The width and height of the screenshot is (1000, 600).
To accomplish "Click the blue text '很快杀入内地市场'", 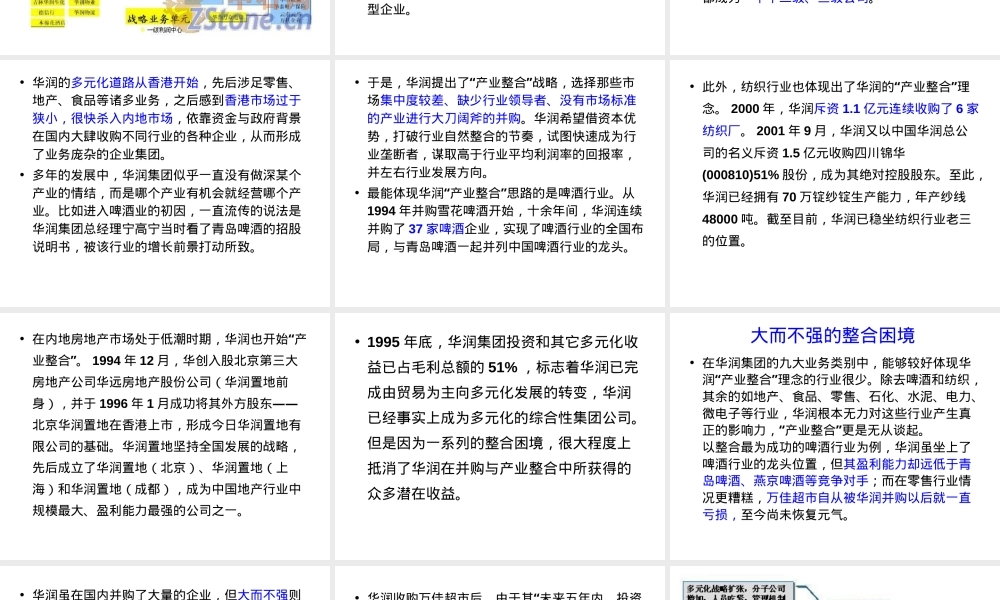I will tap(122, 118).
